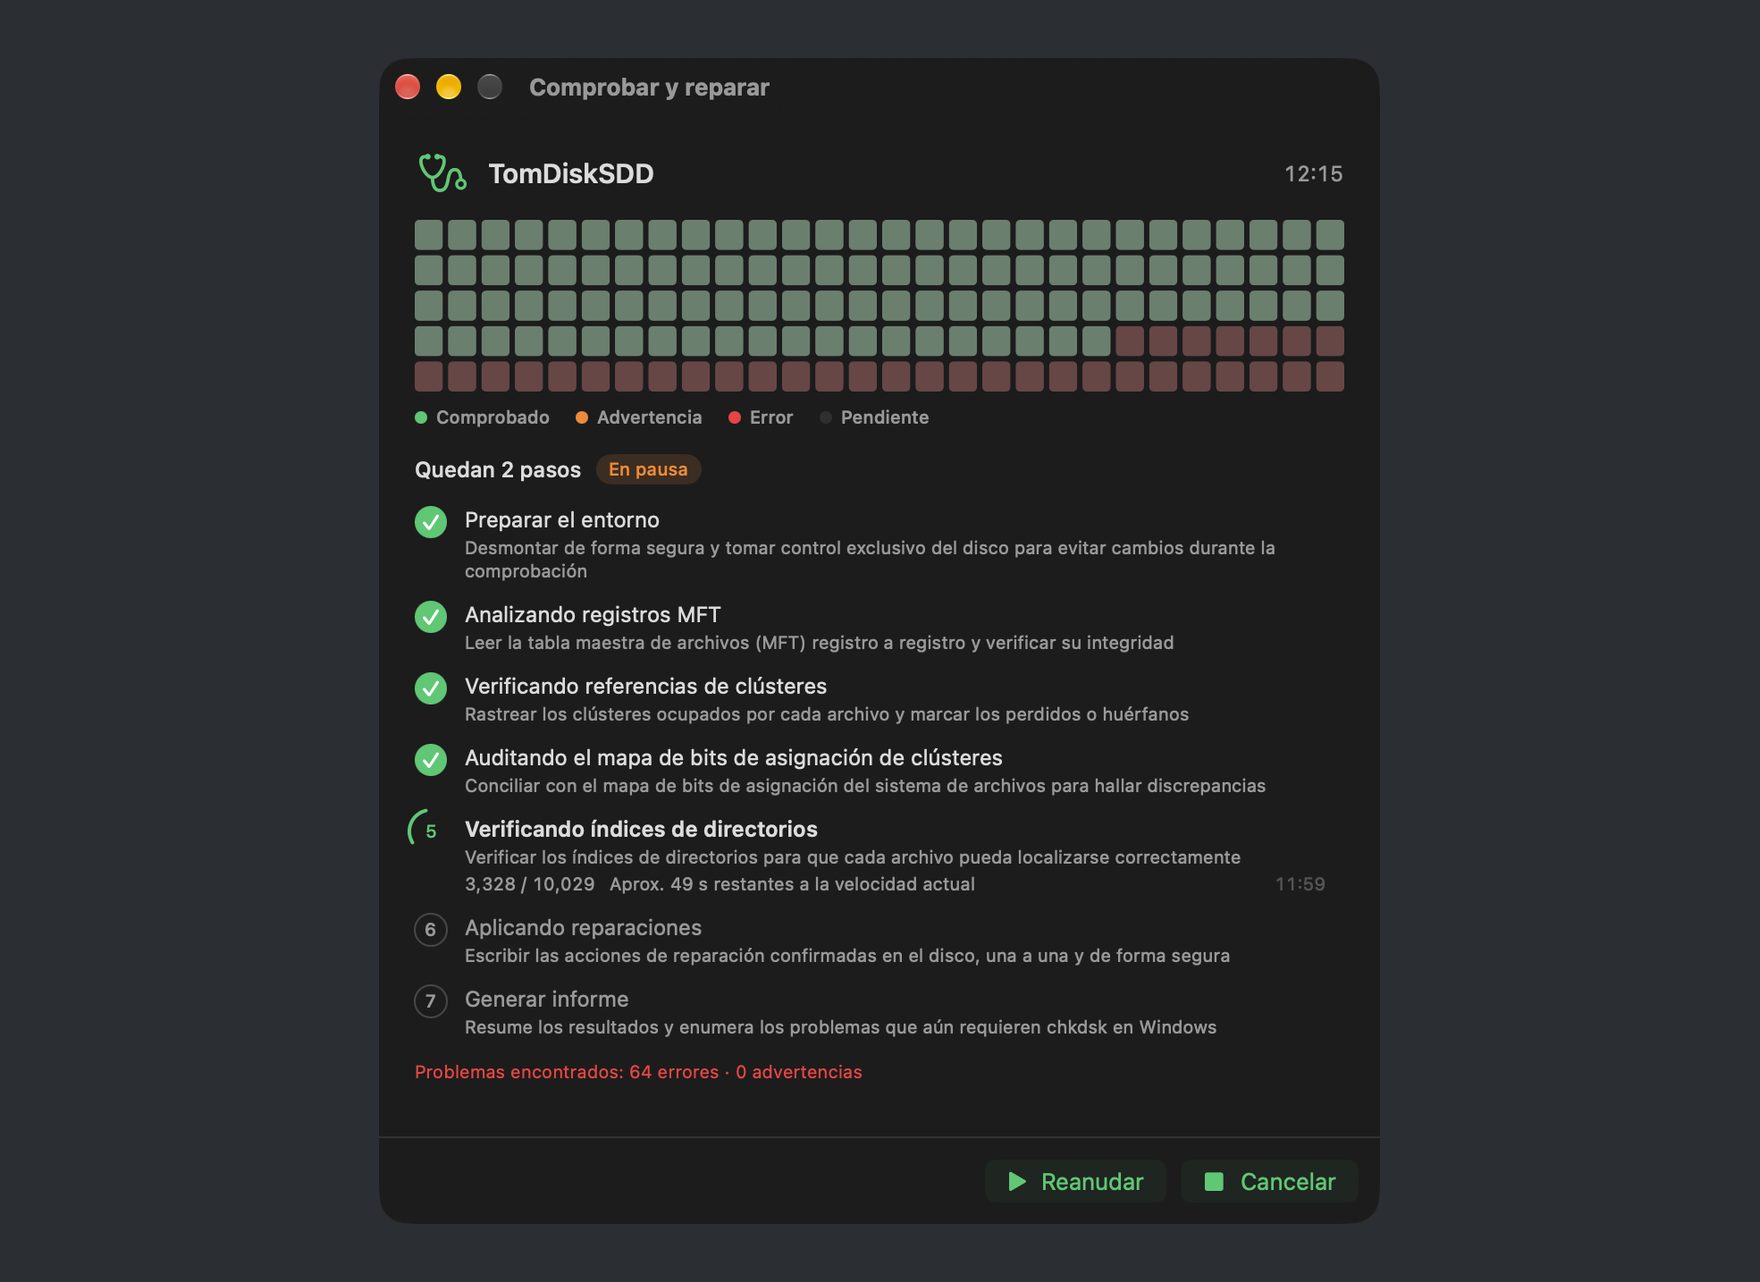The height and width of the screenshot is (1282, 1760).
Task: Click the Generar informe step title
Action: pyautogui.click(x=547, y=999)
